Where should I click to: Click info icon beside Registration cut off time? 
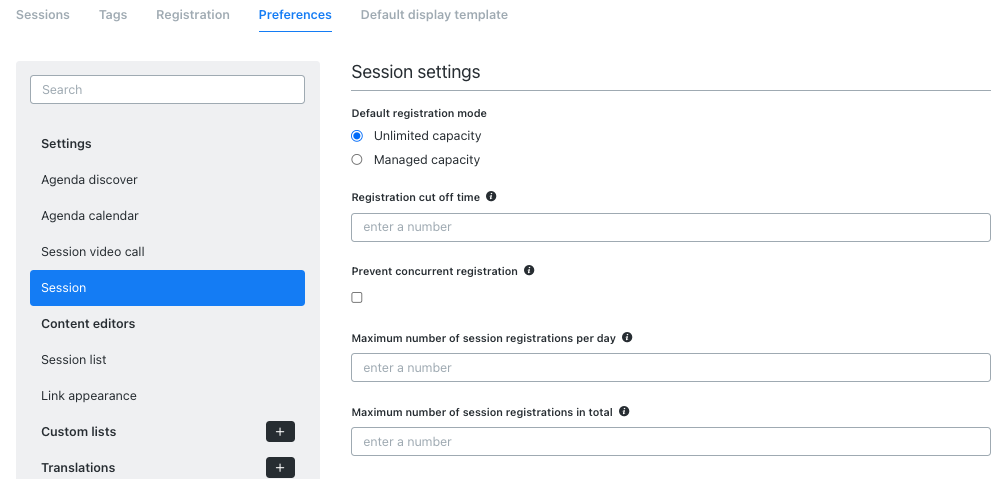point(491,196)
